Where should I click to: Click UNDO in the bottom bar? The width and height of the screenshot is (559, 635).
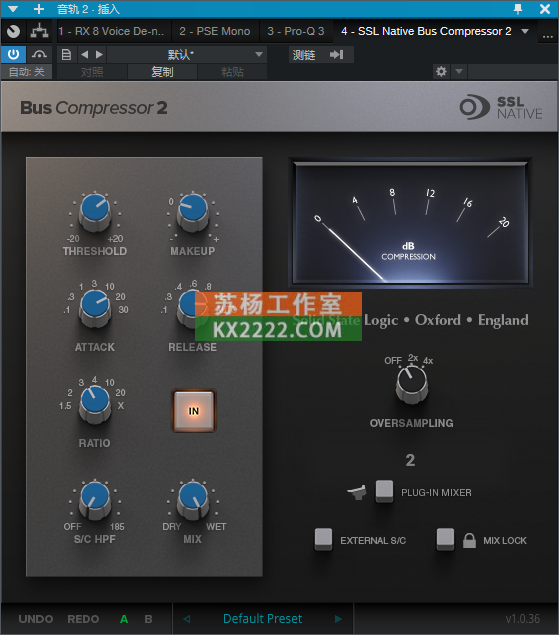(36, 619)
